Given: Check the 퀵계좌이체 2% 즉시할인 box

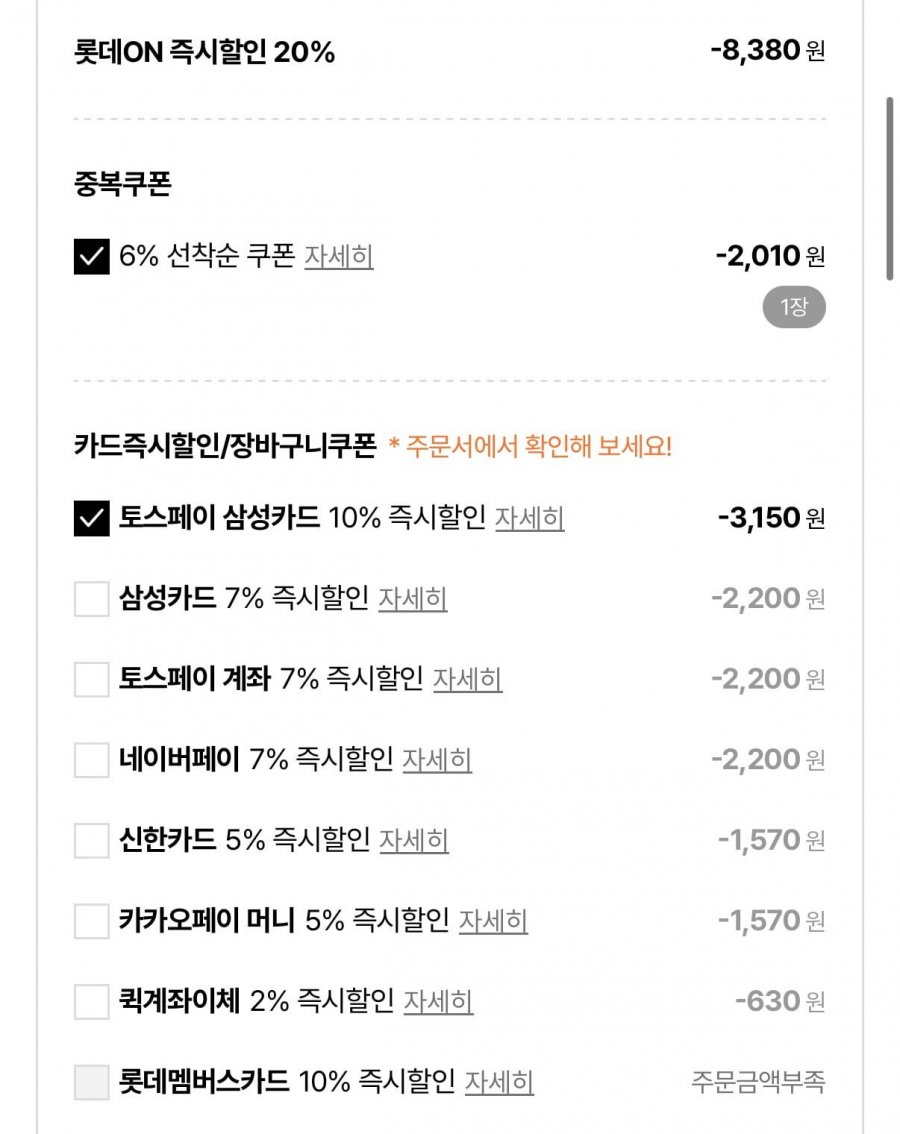Looking at the screenshot, I should 91,1002.
